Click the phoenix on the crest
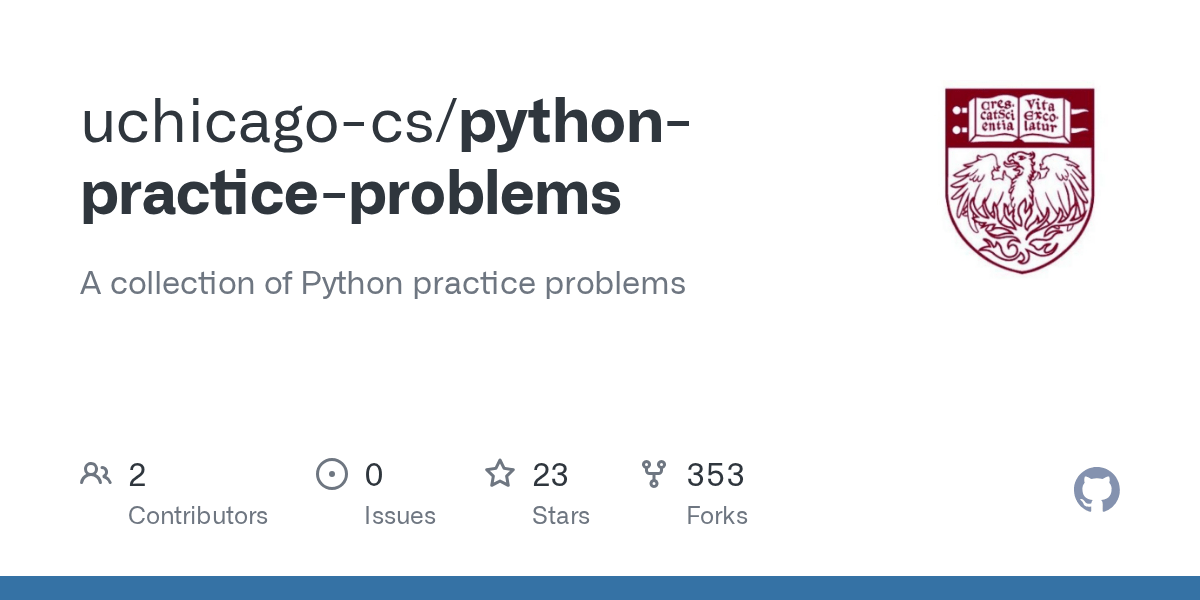This screenshot has height=600, width=1200. coord(1020,205)
